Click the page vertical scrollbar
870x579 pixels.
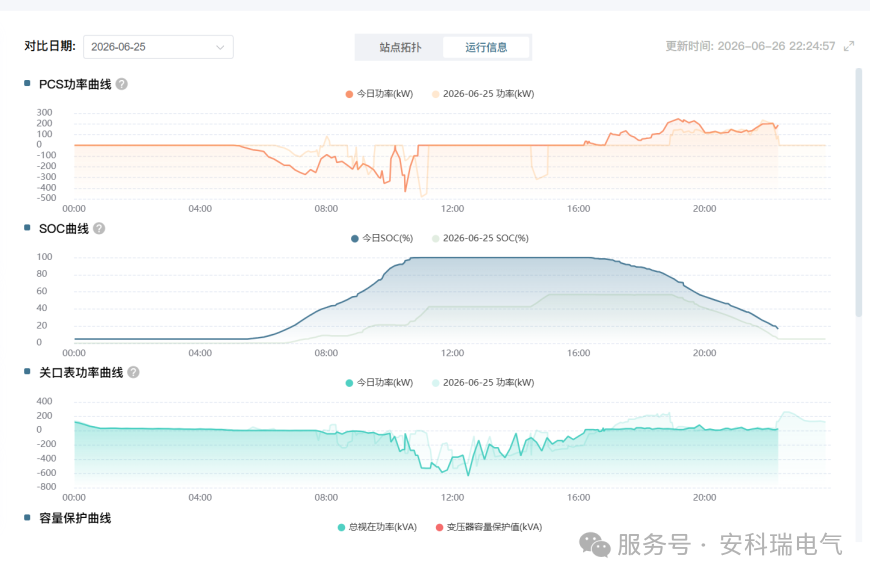point(859,192)
